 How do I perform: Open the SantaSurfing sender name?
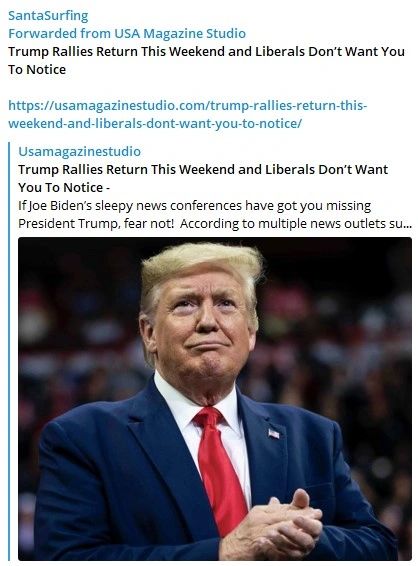48,16
